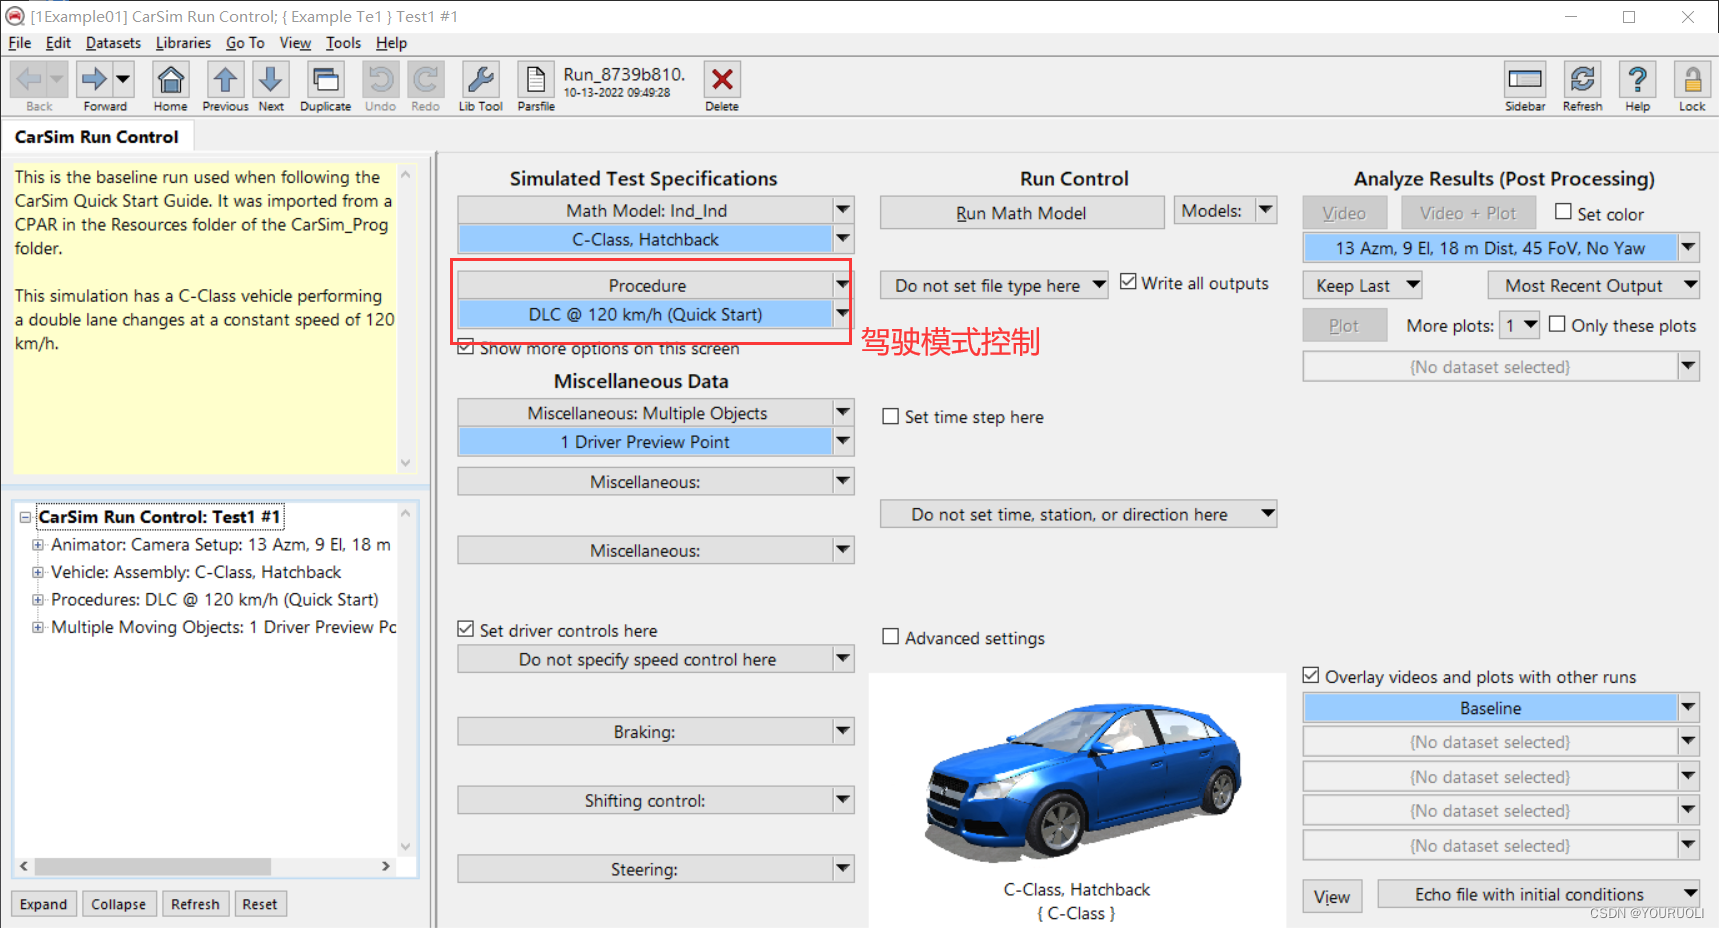Open the Back history dropdown arrow
Image resolution: width=1719 pixels, height=928 pixels.
tap(57, 79)
